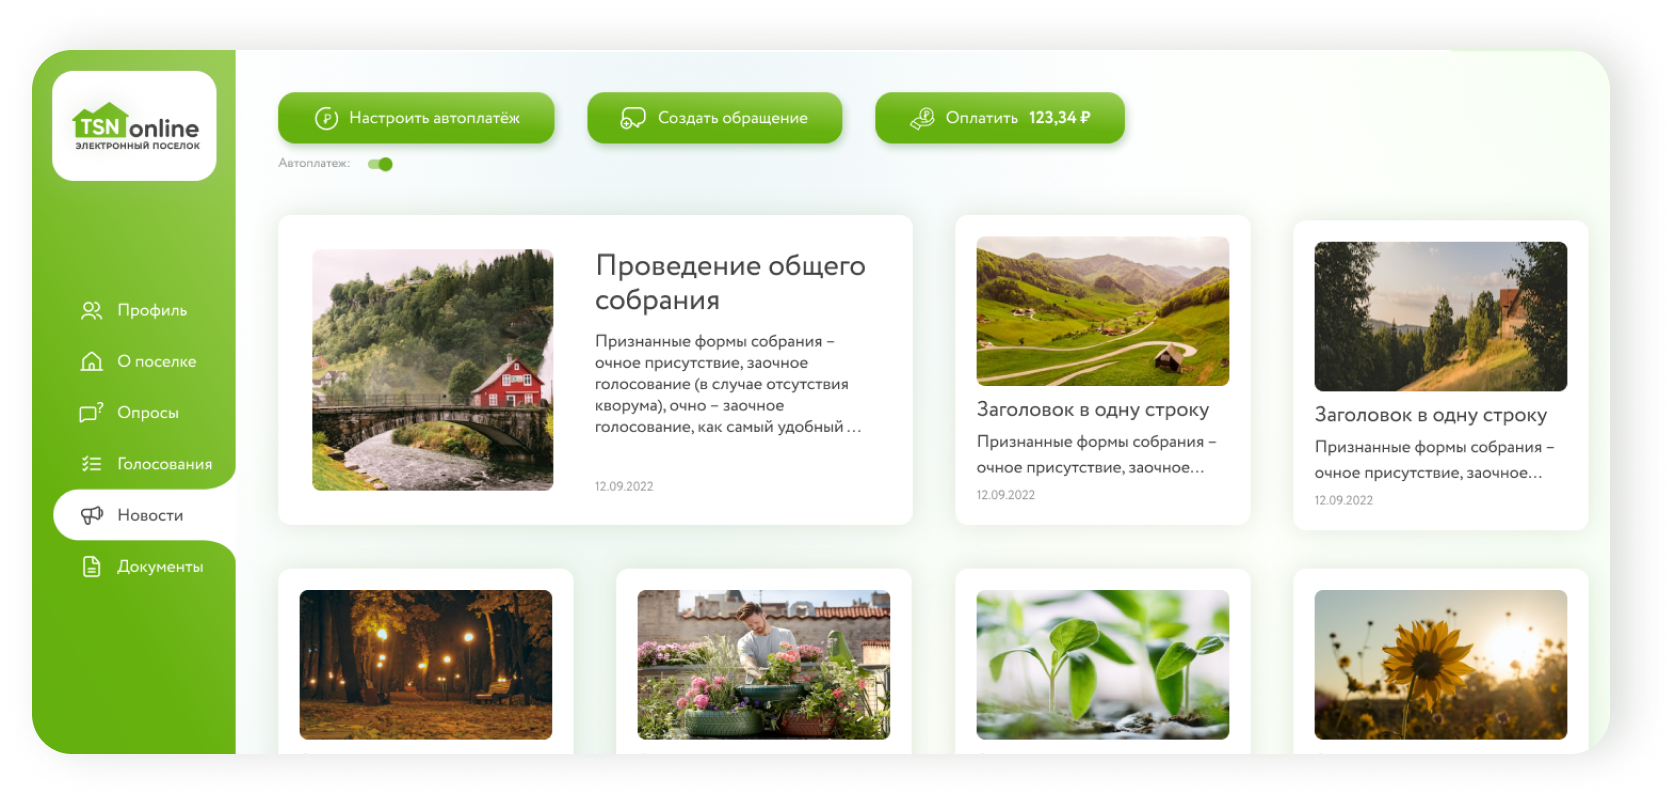Open the Документы section
Viewport: 1674px width, 800px height.
[x=160, y=567]
